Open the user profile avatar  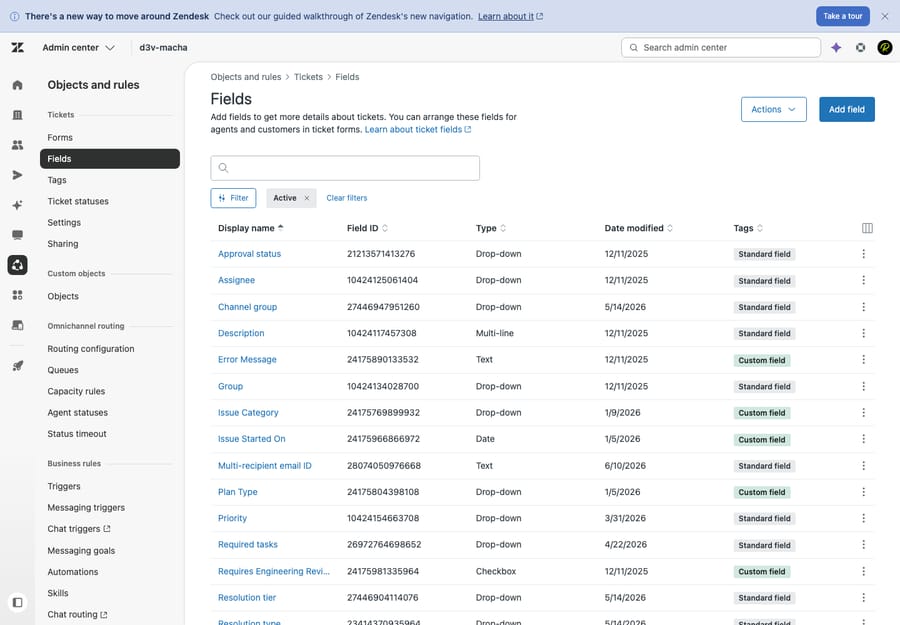pyautogui.click(x=885, y=48)
